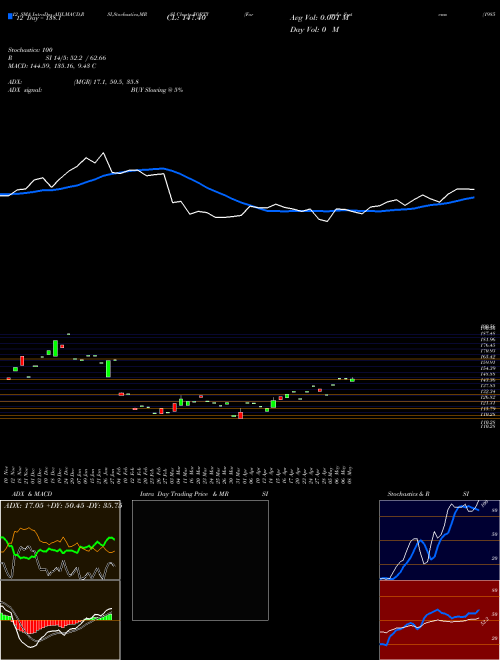
Task: Click the tall green candle that gaps down
Action: tap(108, 369)
